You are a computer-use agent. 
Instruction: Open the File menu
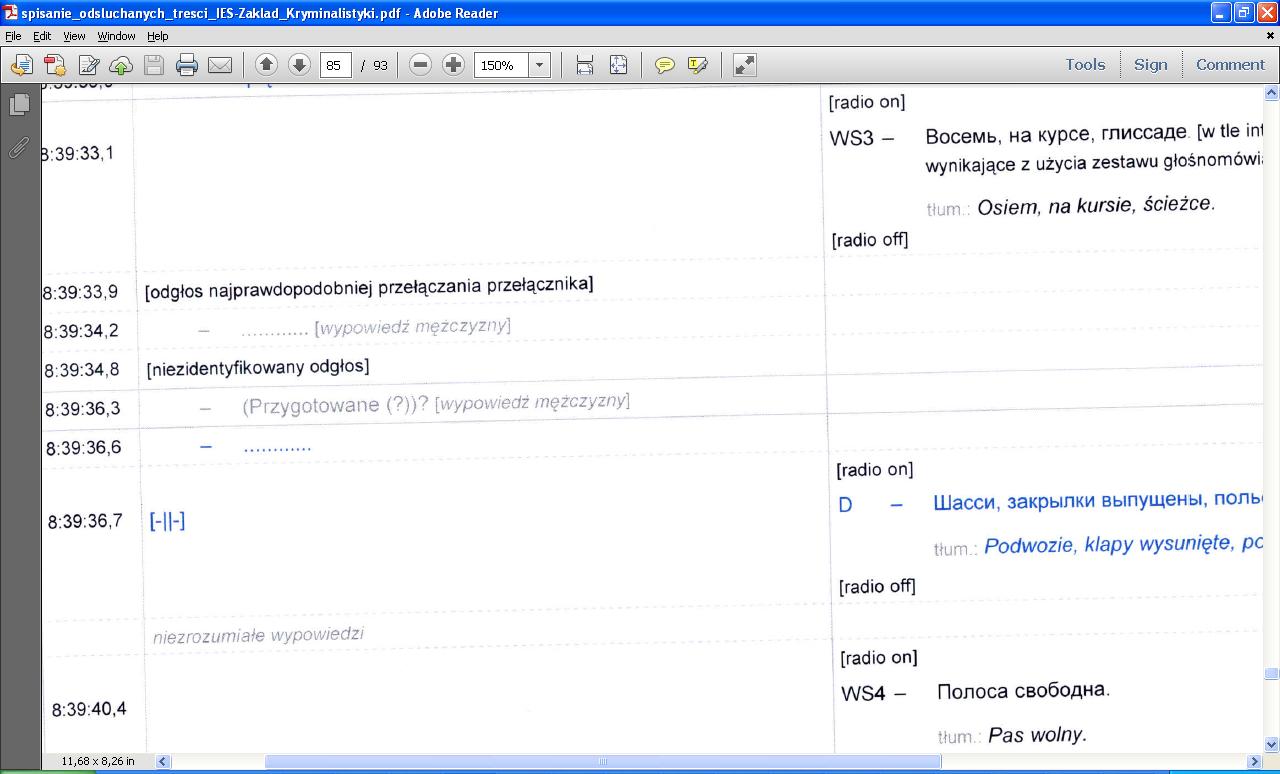13,36
